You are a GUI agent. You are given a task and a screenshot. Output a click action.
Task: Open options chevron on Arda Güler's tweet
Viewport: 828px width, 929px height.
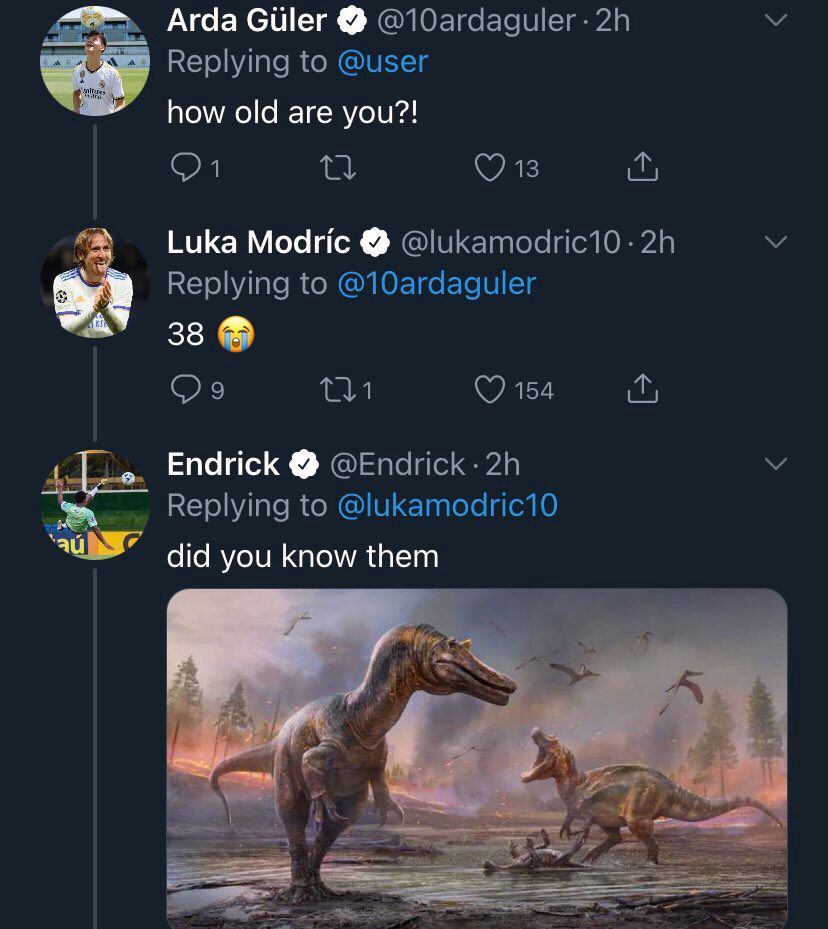[775, 21]
